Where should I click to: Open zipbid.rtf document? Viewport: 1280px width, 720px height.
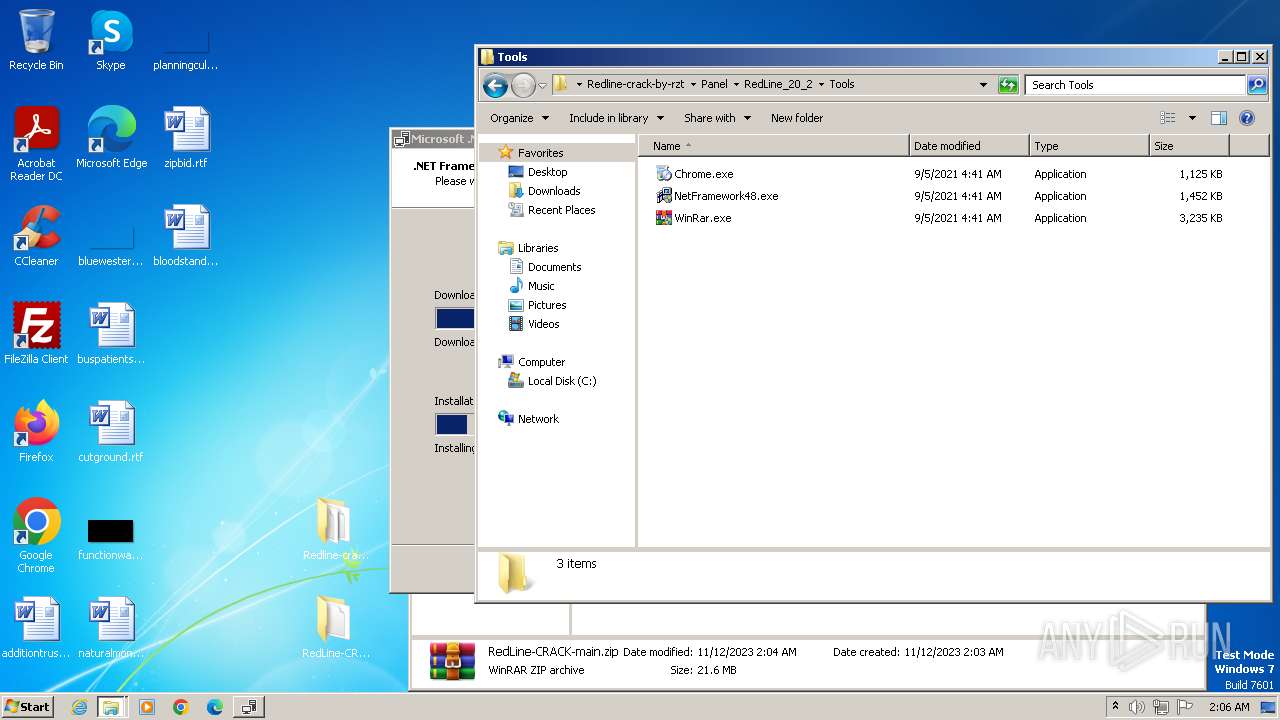[186, 138]
